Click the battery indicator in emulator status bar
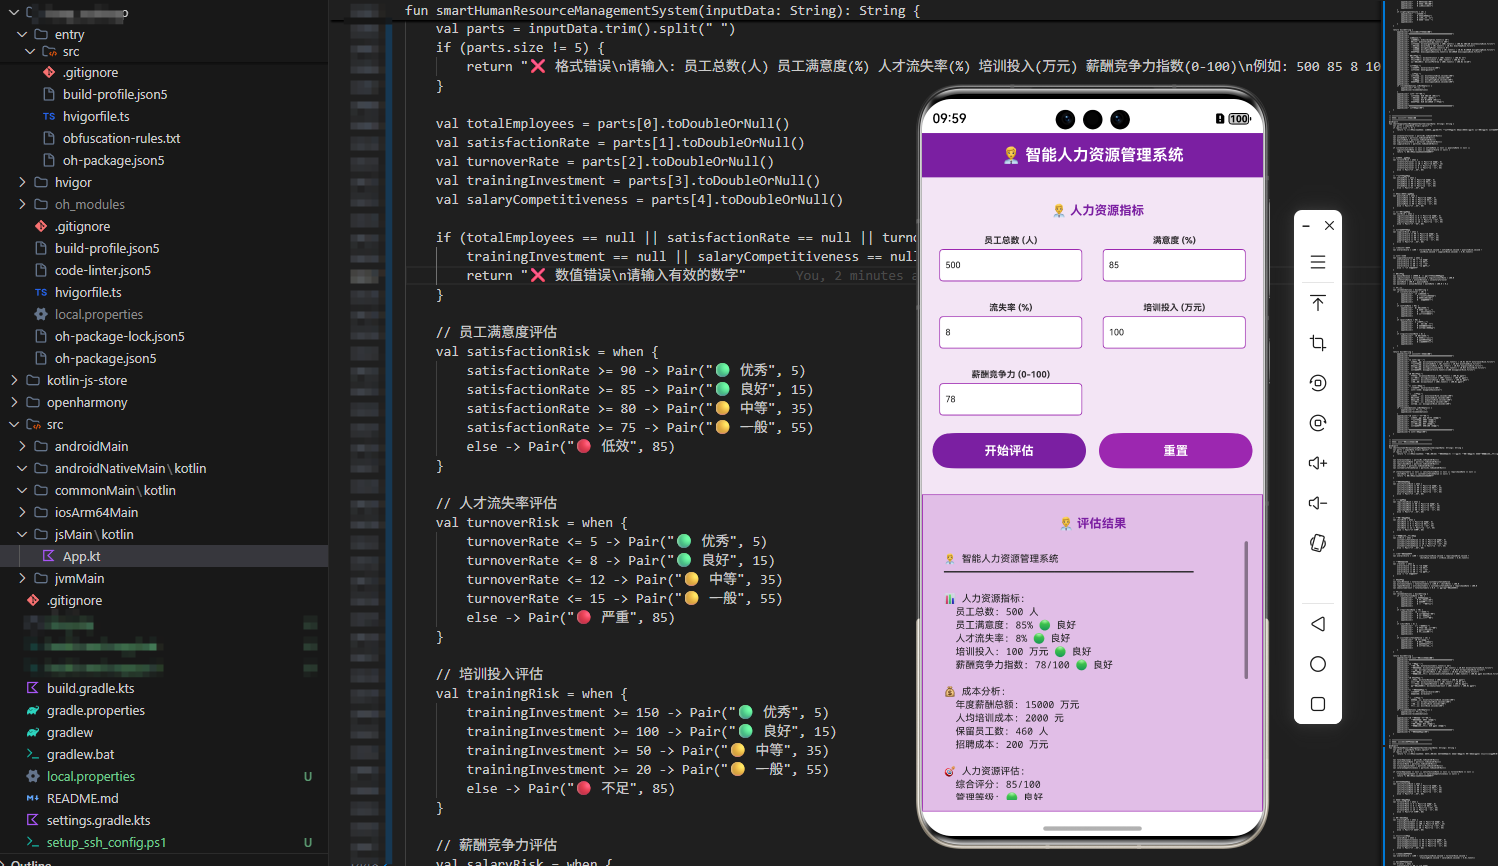Viewport: 1498px width, 866px height. point(1240,118)
